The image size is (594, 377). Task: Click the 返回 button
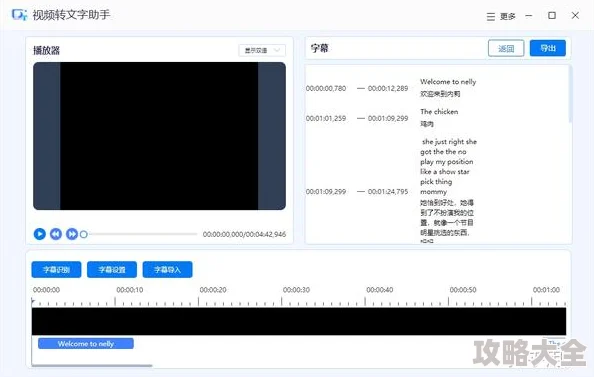tap(506, 48)
